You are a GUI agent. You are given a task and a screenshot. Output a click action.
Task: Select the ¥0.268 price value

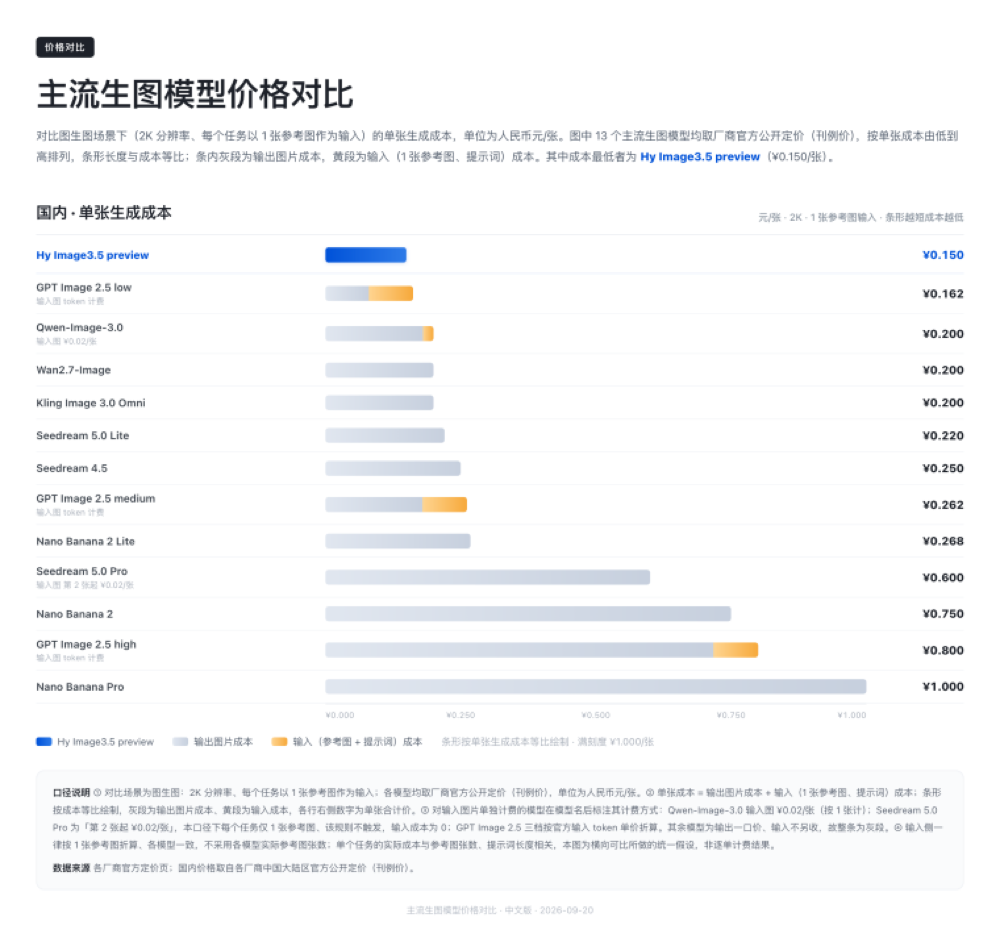(943, 541)
